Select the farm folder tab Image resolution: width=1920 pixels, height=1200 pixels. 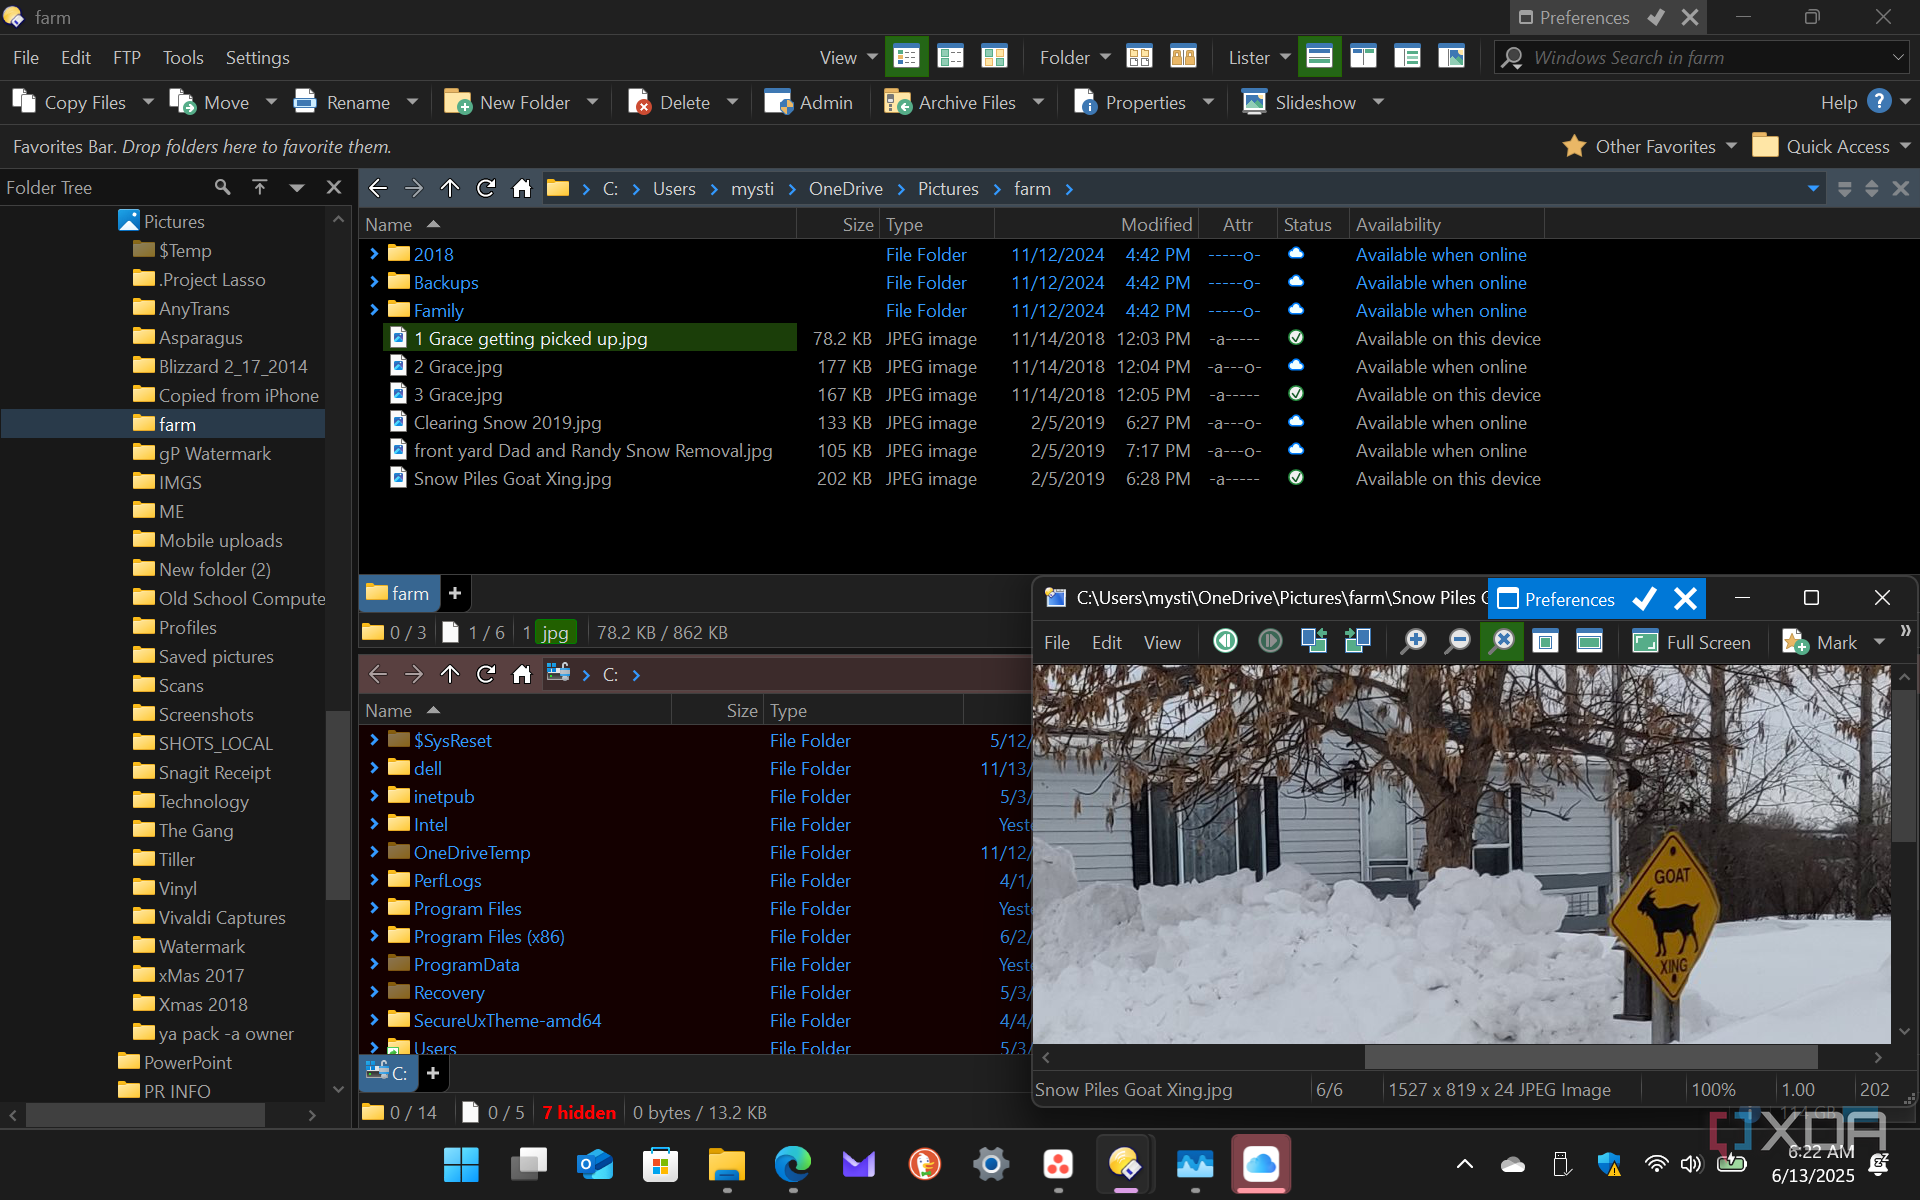[399, 593]
